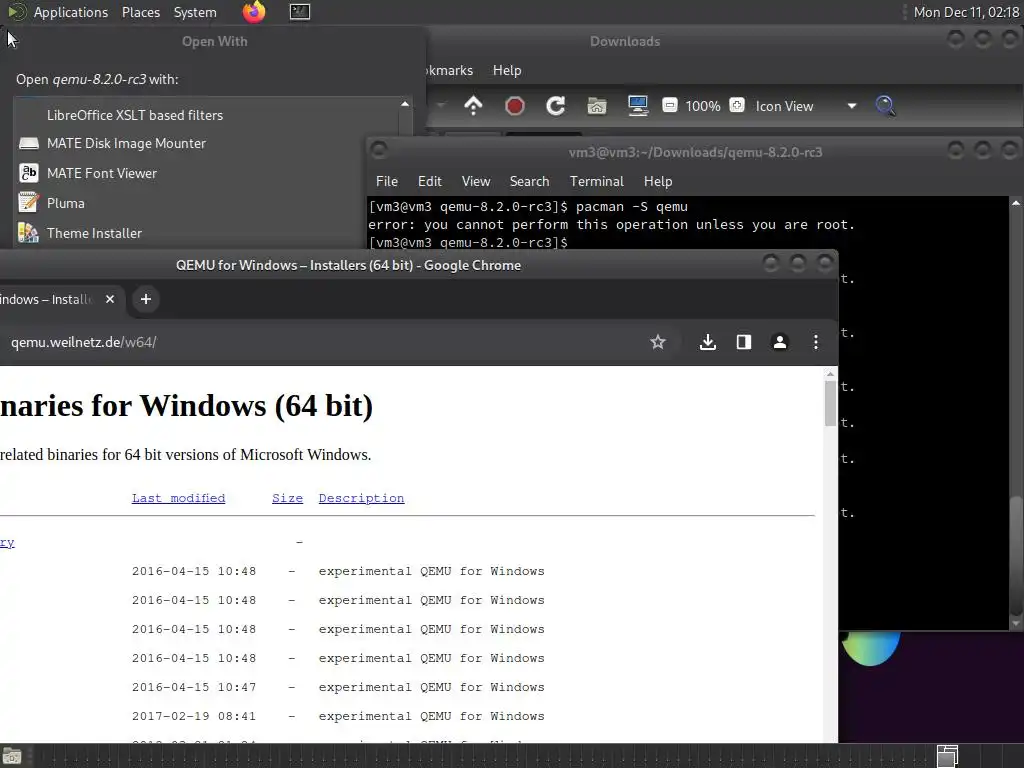The image size is (1024, 768).
Task: Select LibreOffice XSLT based filters
Action: [135, 115]
